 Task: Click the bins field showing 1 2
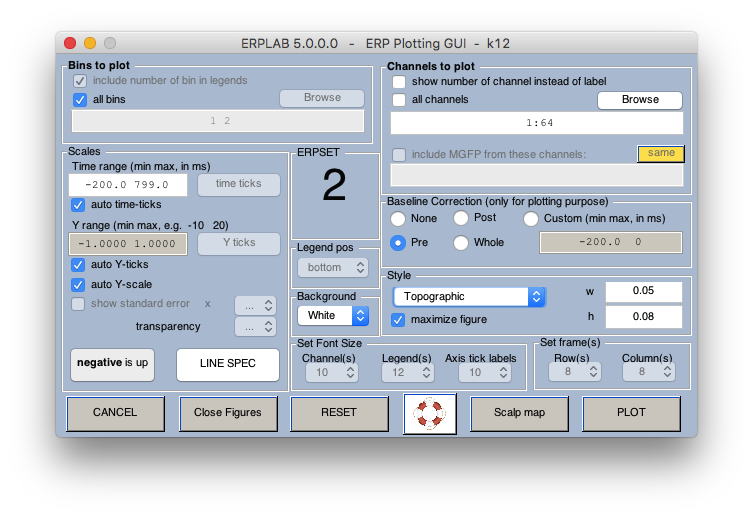click(x=218, y=121)
